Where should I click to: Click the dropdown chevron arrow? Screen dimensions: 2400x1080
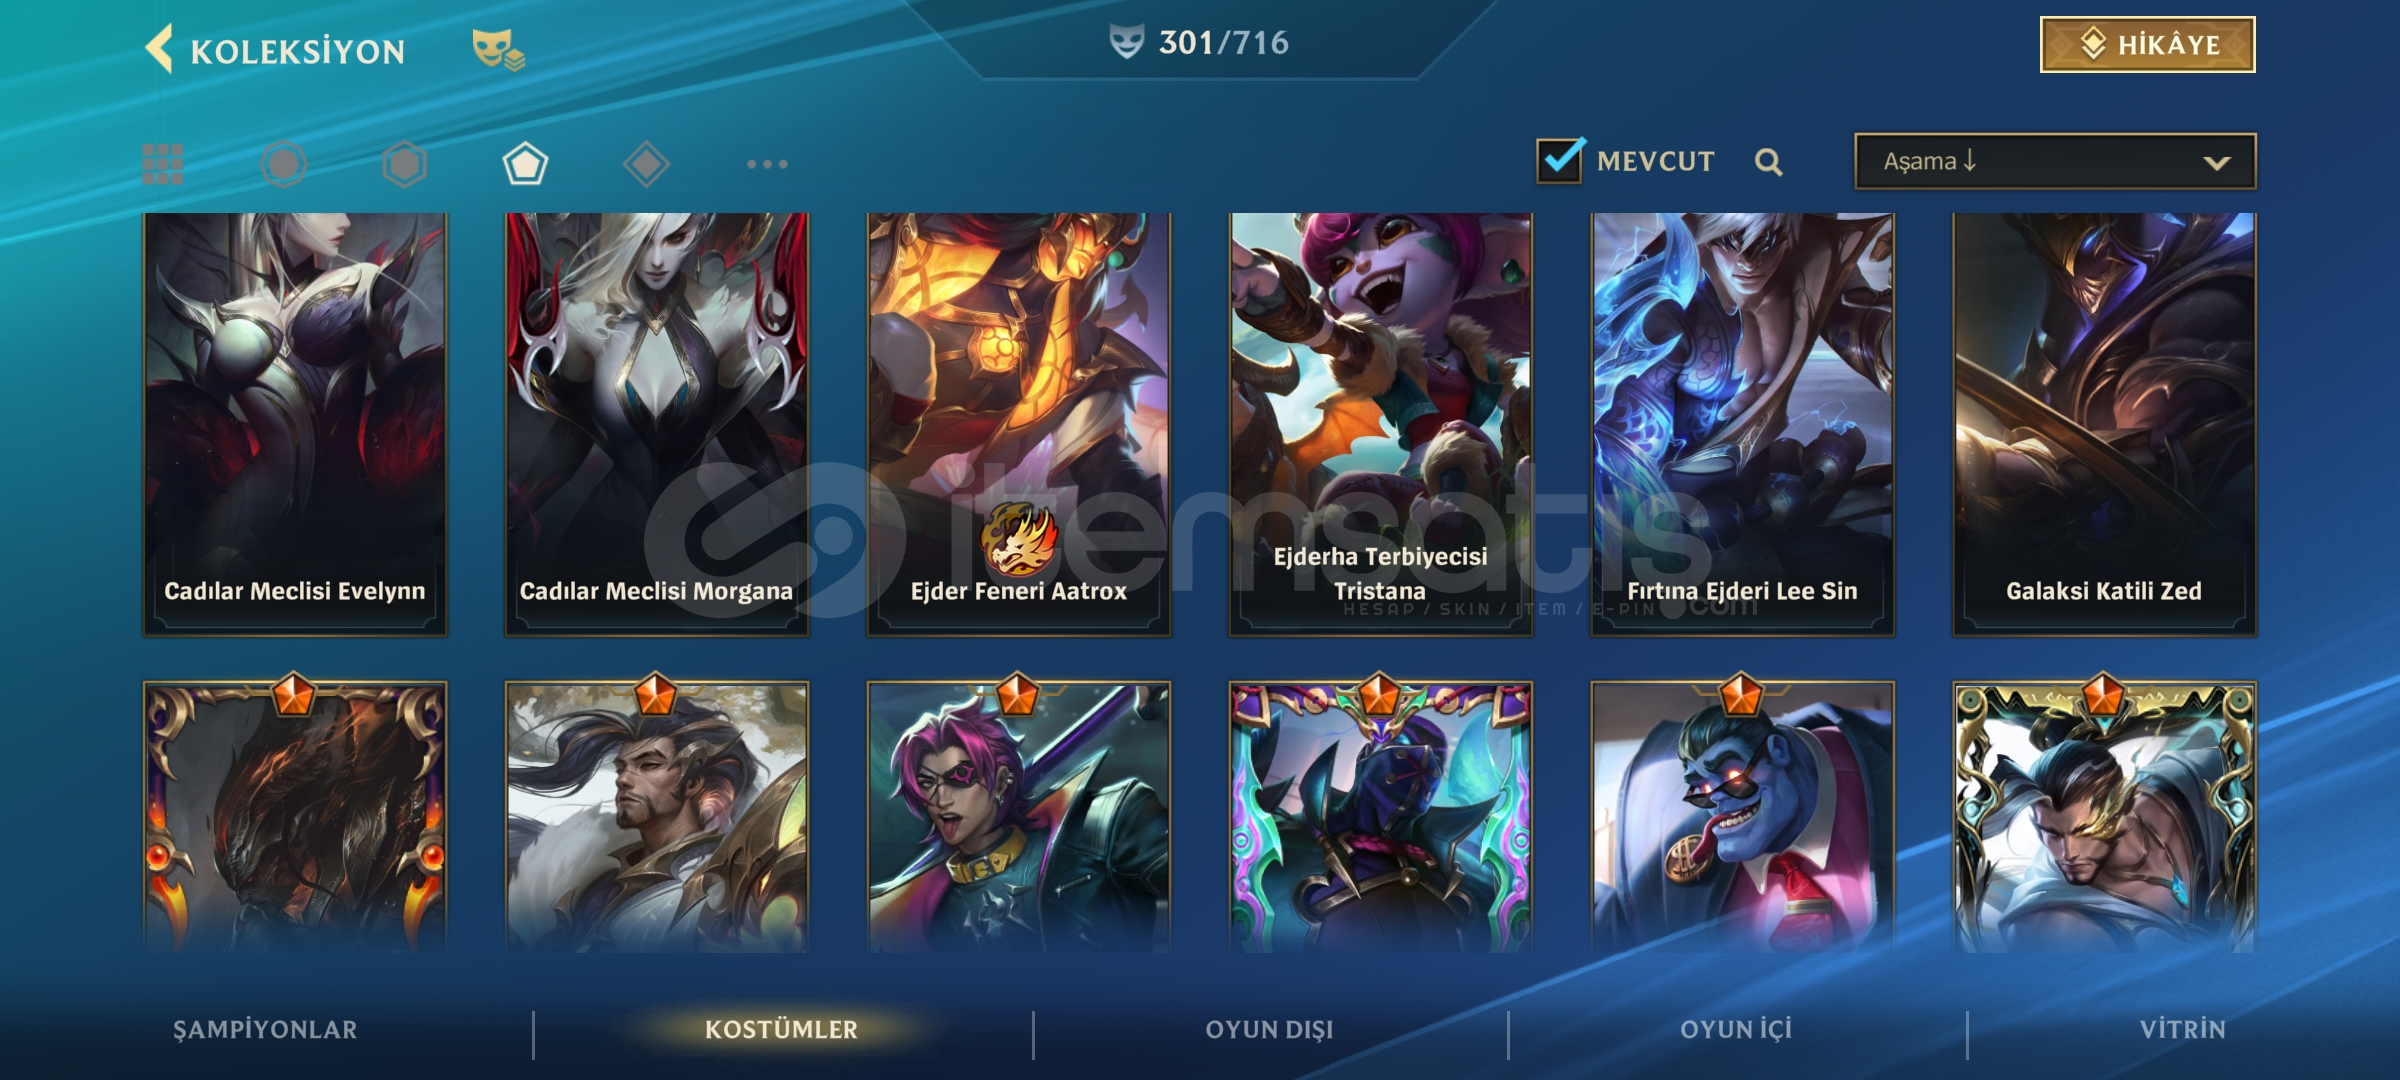click(2217, 163)
